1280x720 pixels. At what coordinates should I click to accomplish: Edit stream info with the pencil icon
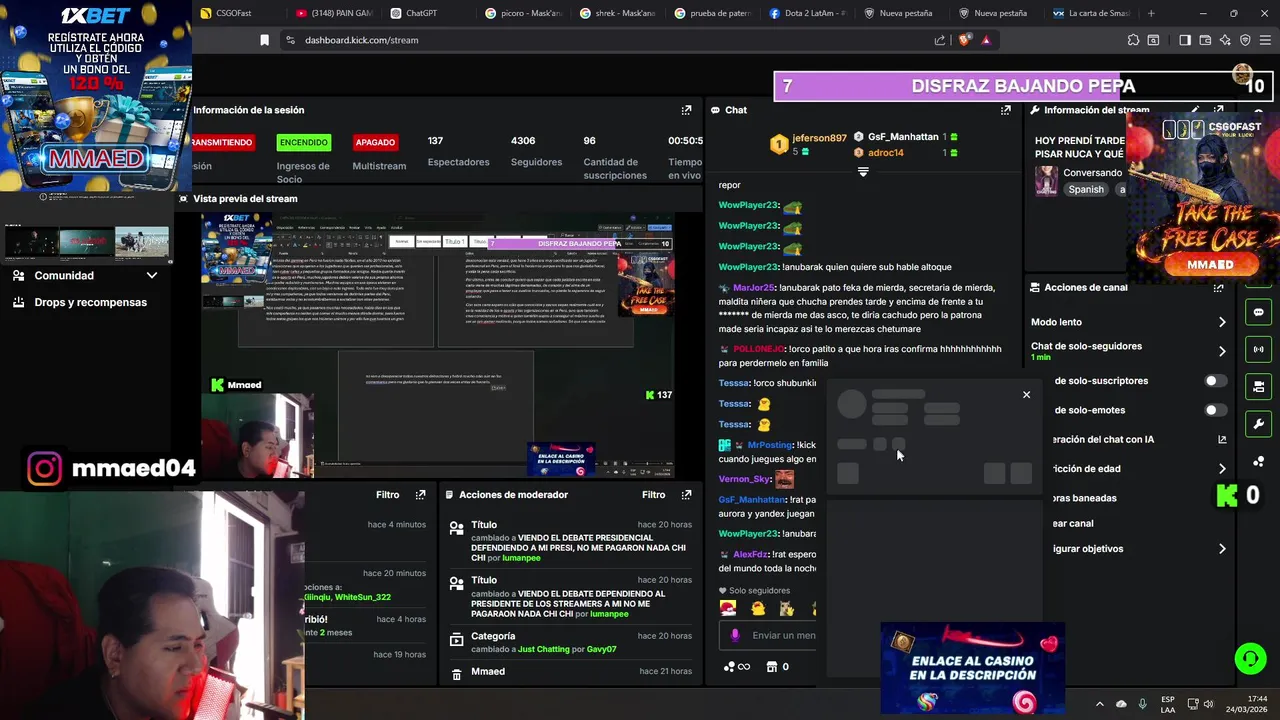tap(1195, 110)
